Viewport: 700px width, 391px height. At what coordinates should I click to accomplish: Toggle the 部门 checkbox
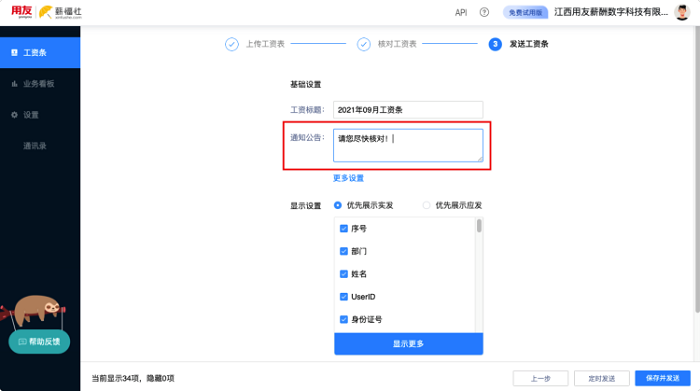click(x=344, y=251)
